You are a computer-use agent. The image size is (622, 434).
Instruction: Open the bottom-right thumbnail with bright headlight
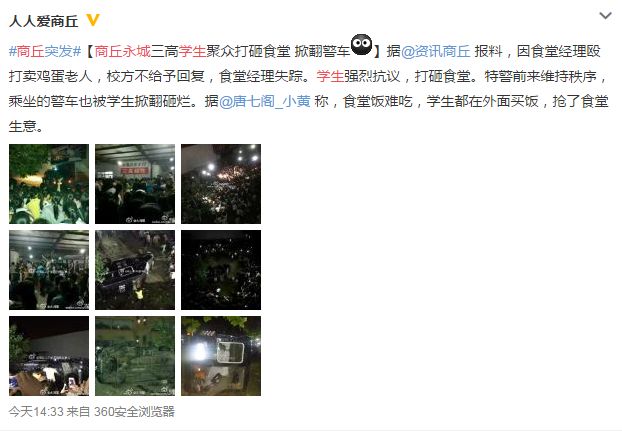point(221,356)
